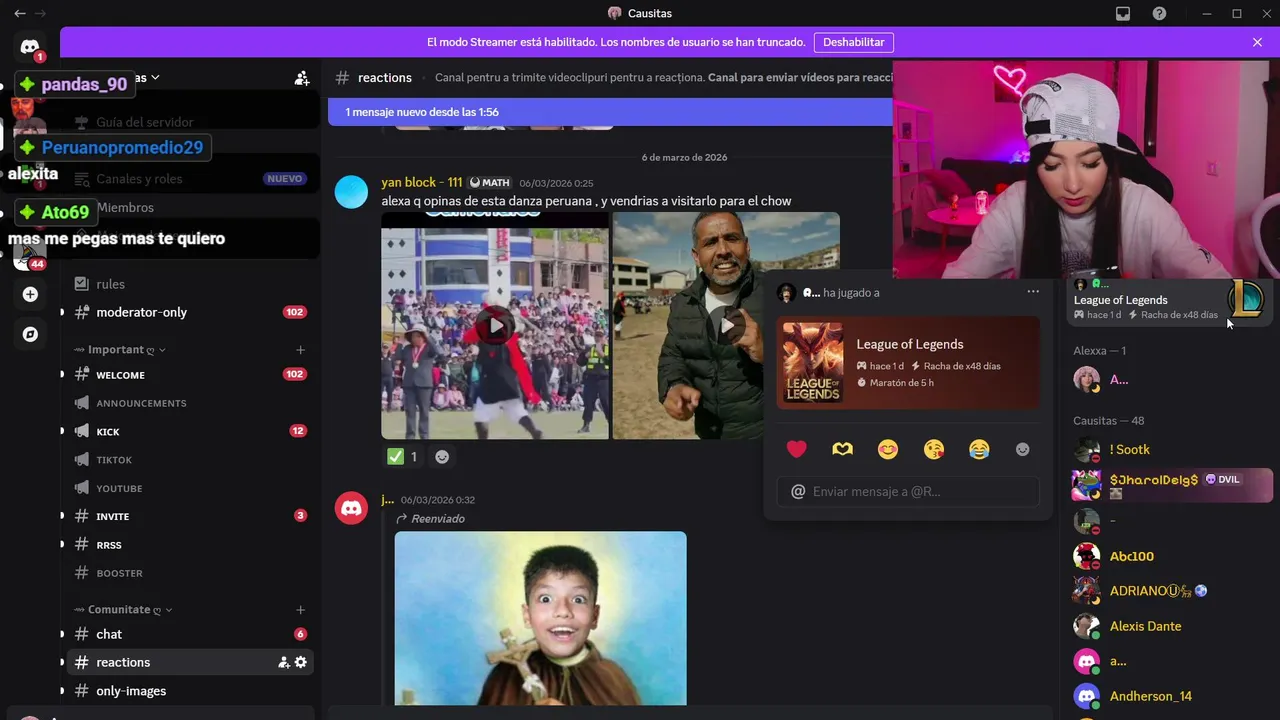Click the invite members icon in server header
The image size is (1280, 720).
[301, 77]
